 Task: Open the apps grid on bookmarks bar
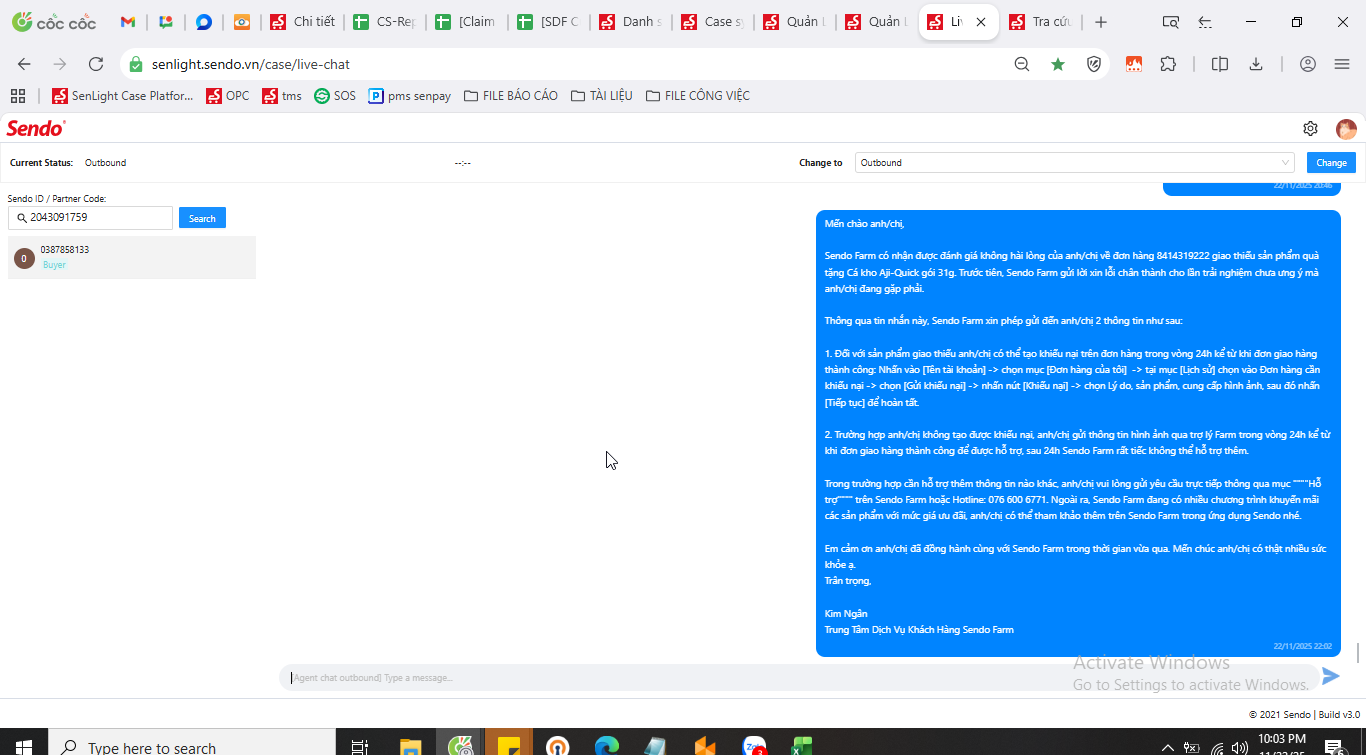(x=18, y=96)
